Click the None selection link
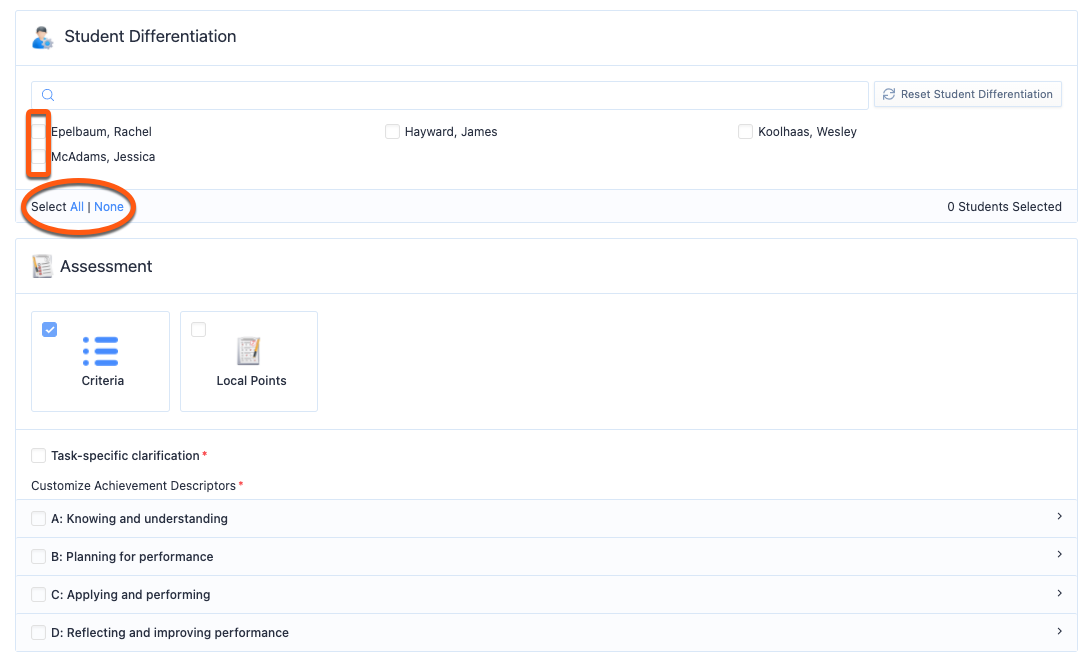 (109, 207)
